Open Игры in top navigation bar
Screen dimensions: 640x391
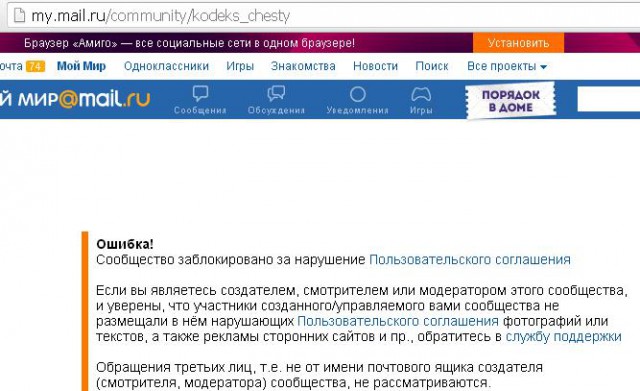coord(240,66)
